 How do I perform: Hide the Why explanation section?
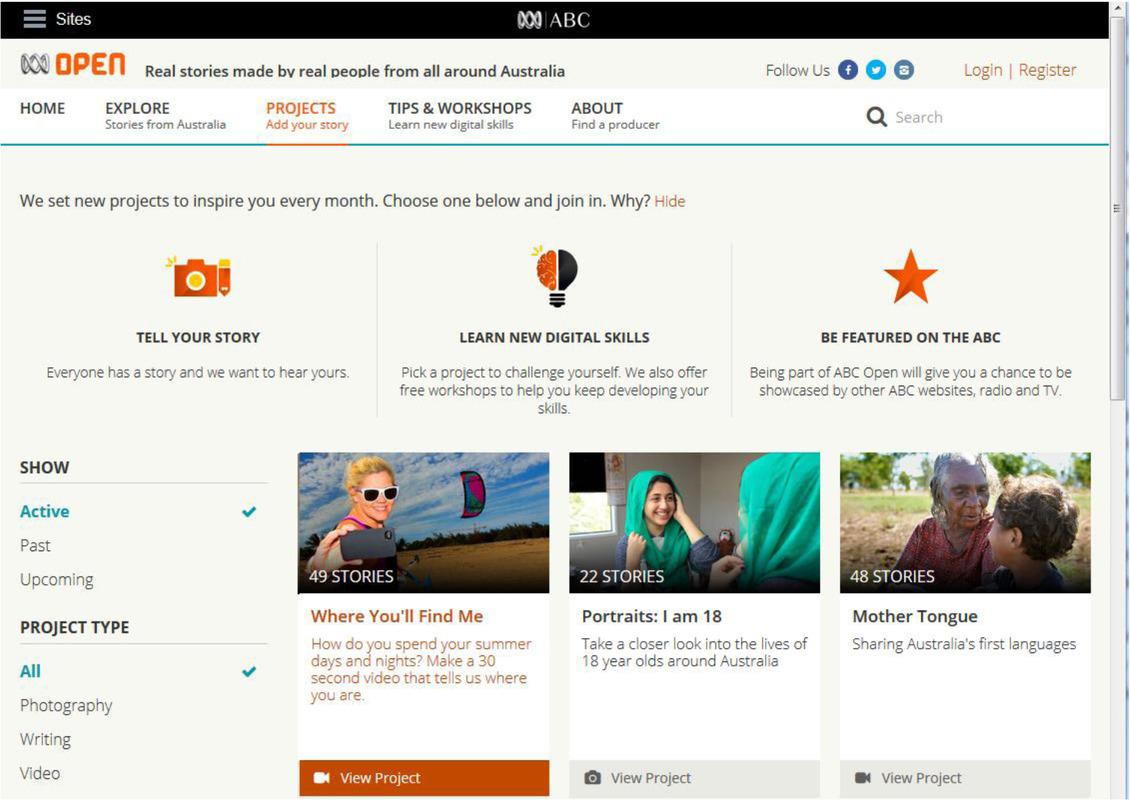coord(669,201)
